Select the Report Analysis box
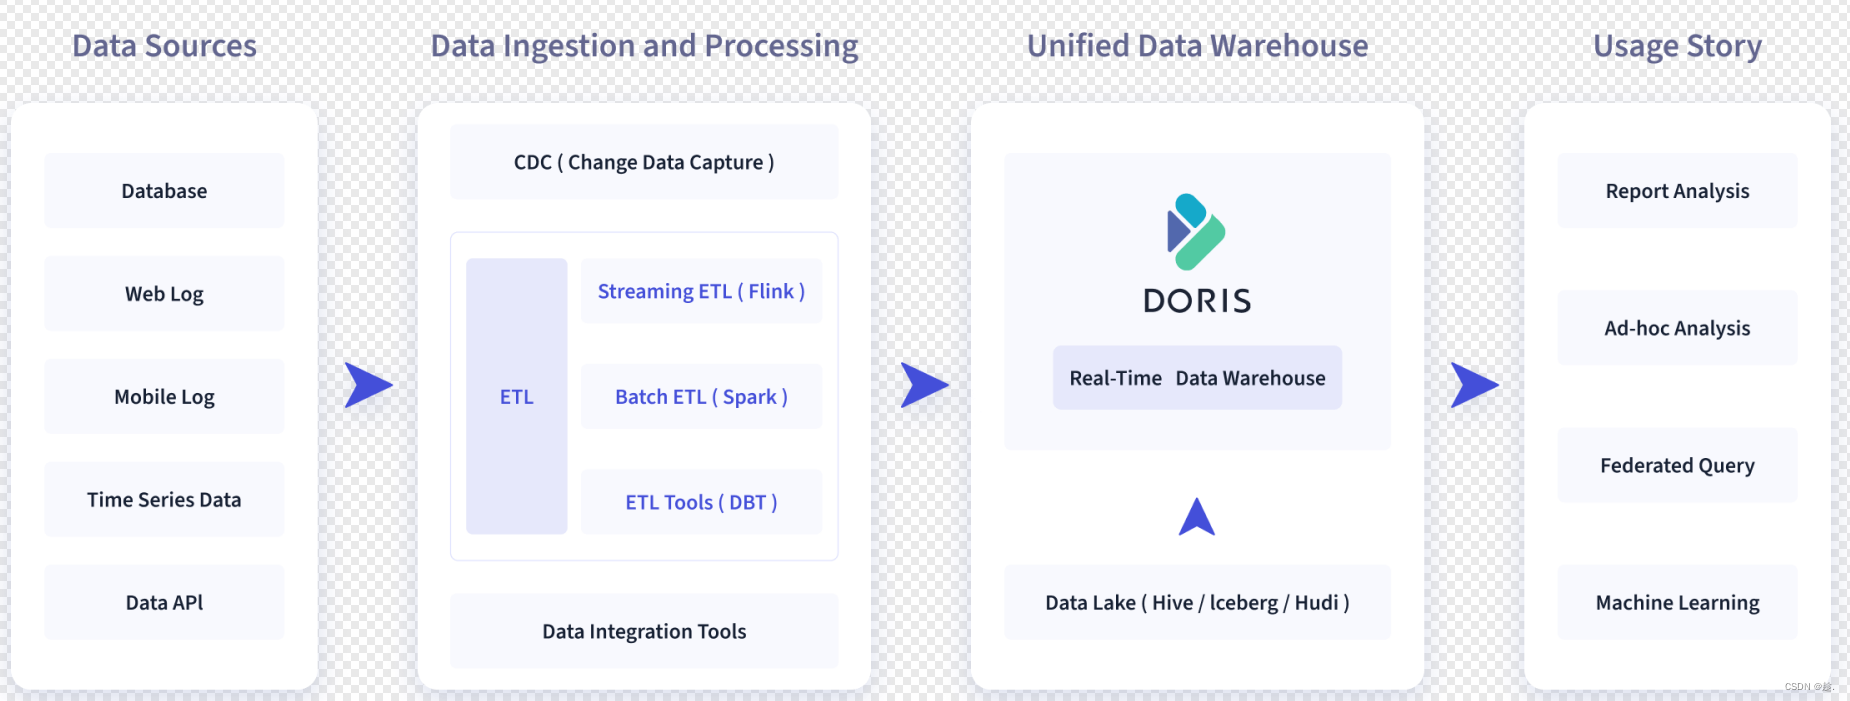1850x701 pixels. pyautogui.click(x=1677, y=191)
